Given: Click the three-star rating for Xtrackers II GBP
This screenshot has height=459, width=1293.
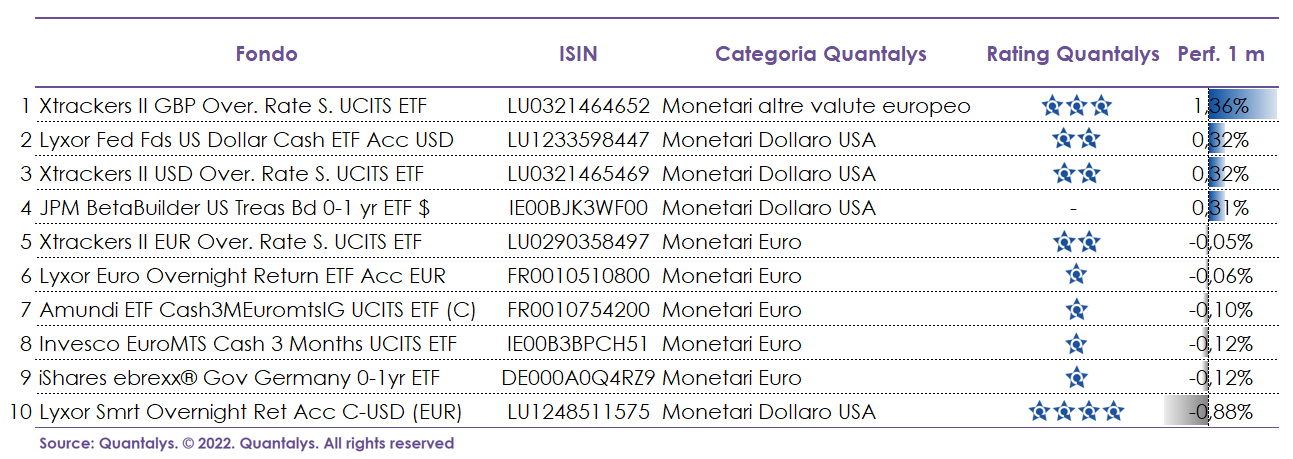Looking at the screenshot, I should (1076, 105).
